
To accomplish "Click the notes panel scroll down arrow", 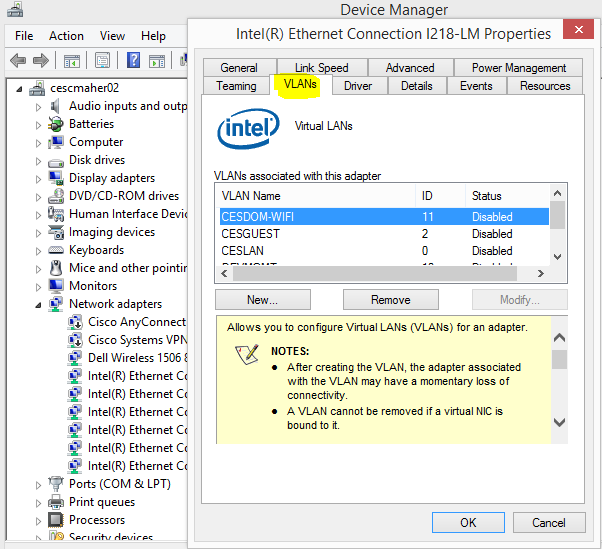I will pyautogui.click(x=559, y=422).
